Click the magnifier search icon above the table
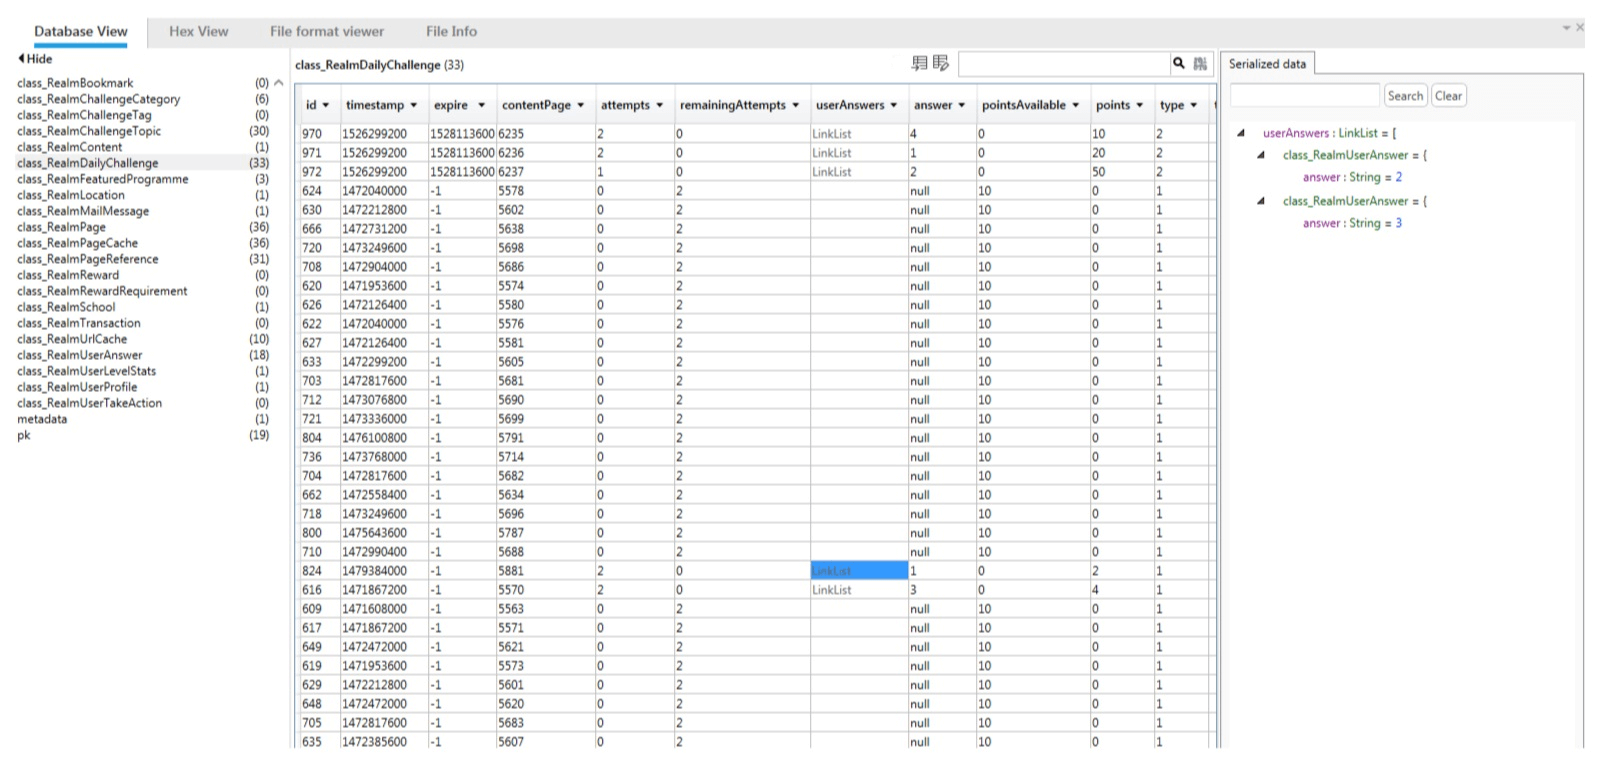 1179,63
